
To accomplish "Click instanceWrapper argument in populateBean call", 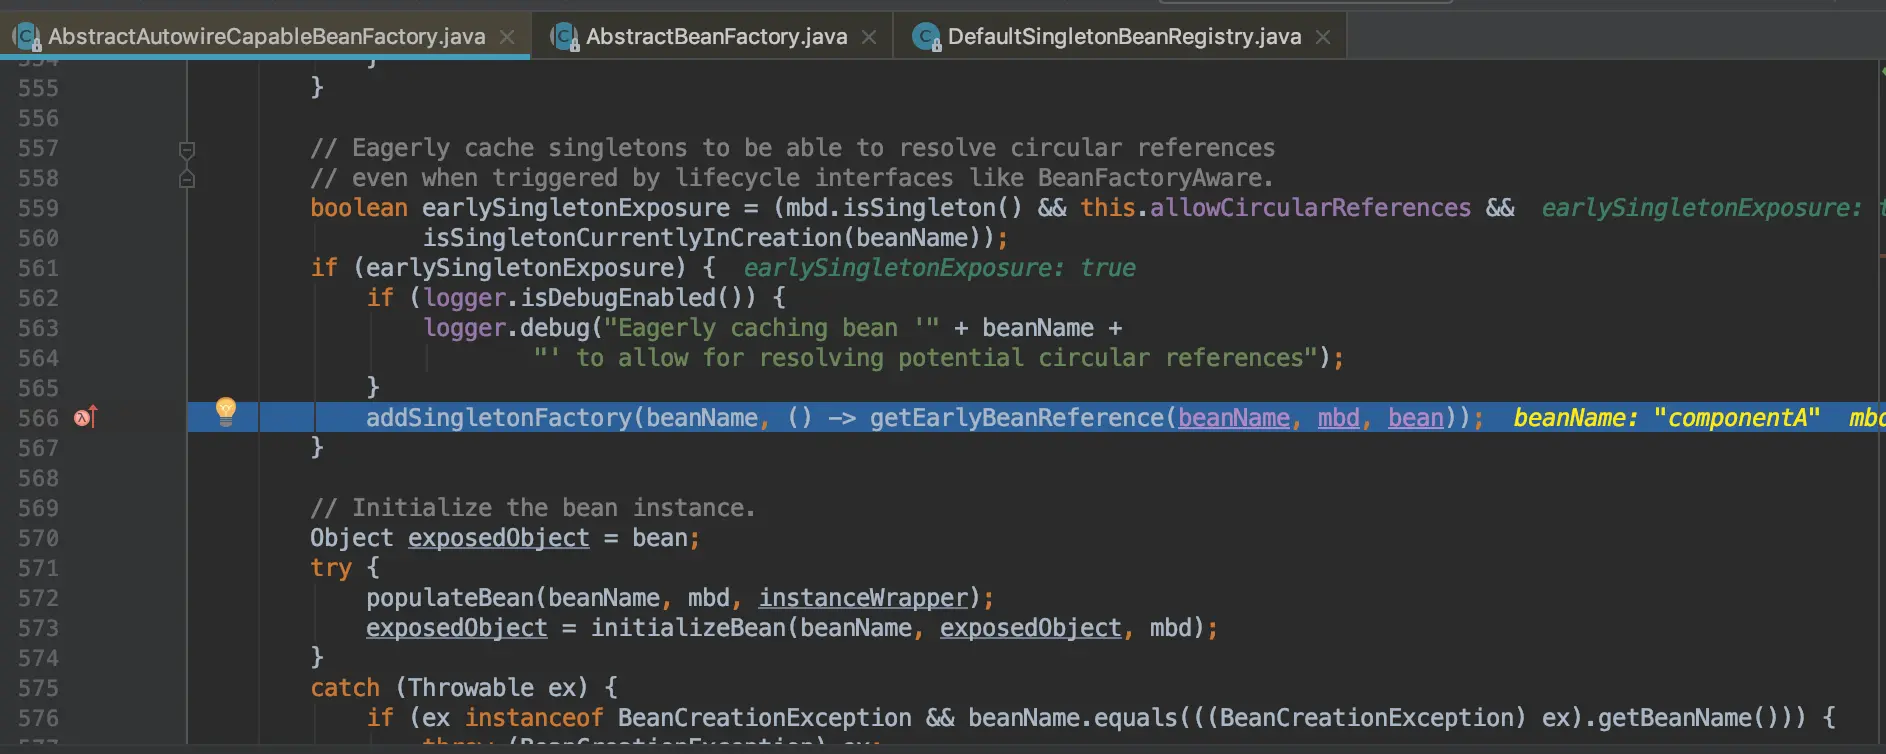I will [x=863, y=598].
